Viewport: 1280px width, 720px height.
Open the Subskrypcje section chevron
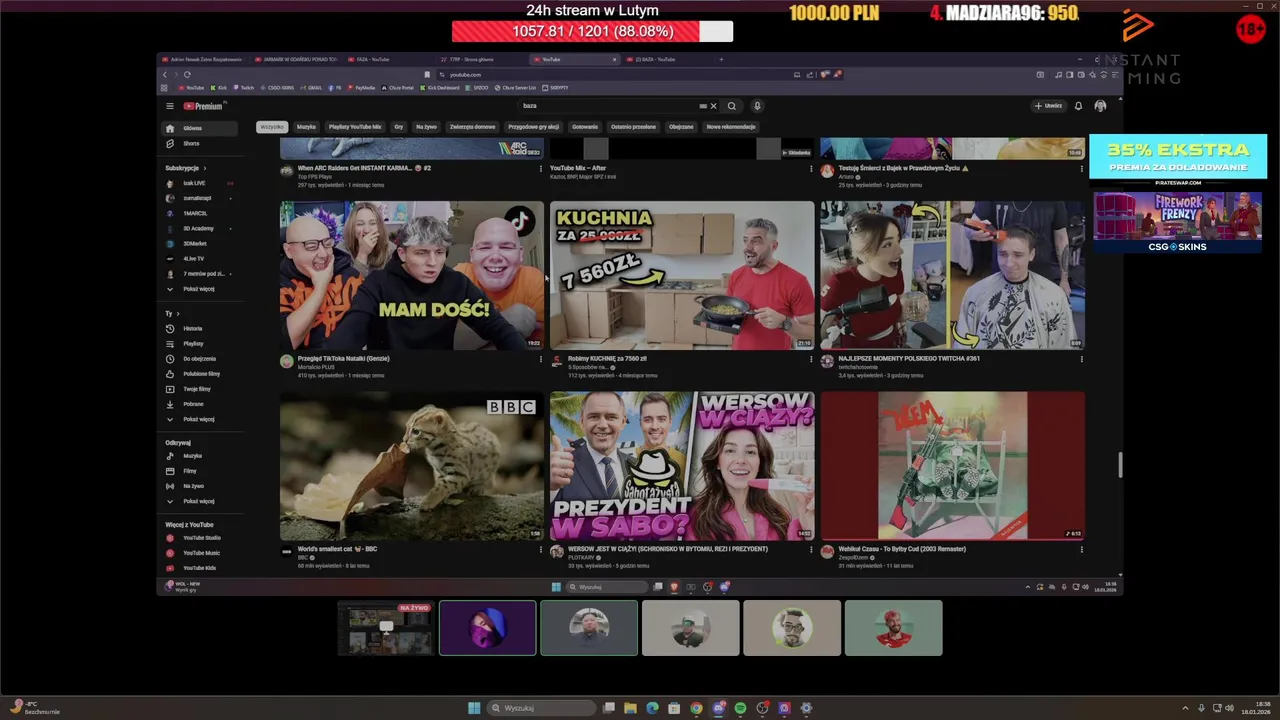[x=205, y=168]
